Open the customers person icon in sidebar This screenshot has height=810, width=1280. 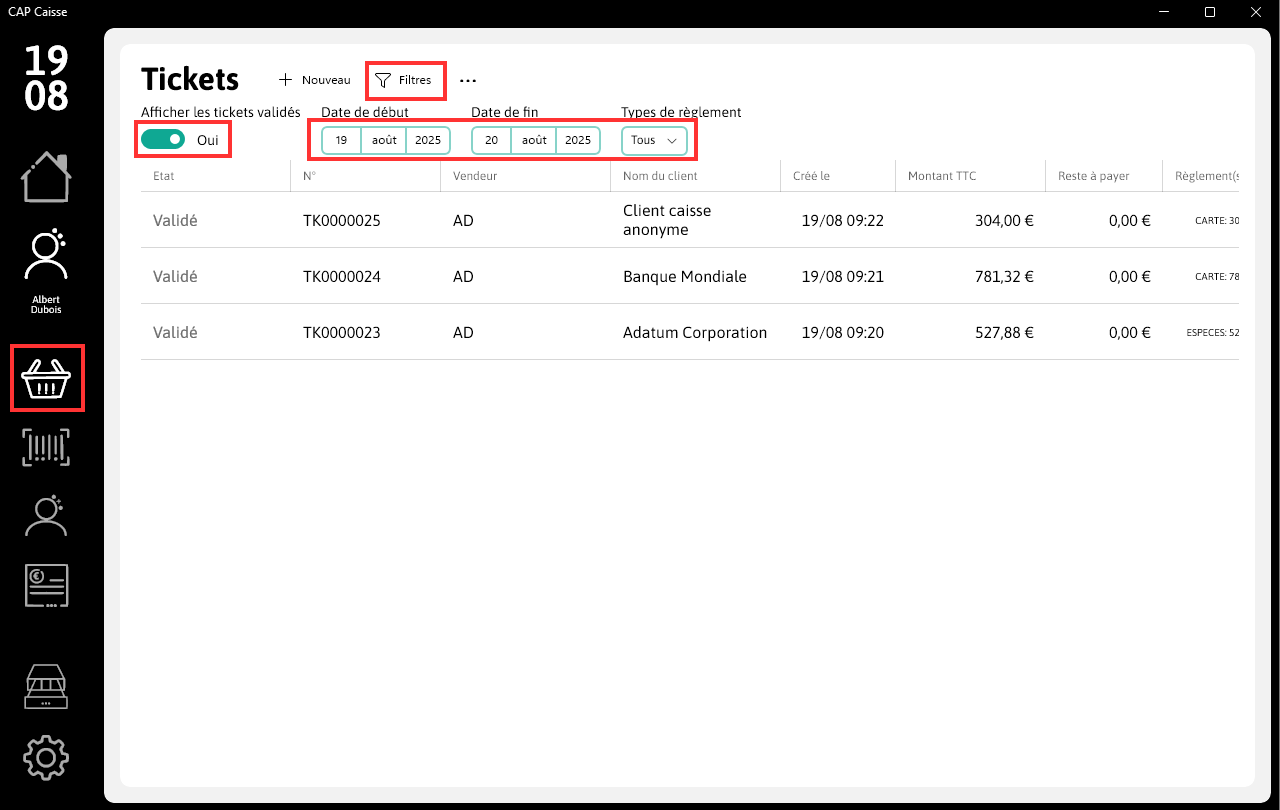(46, 516)
